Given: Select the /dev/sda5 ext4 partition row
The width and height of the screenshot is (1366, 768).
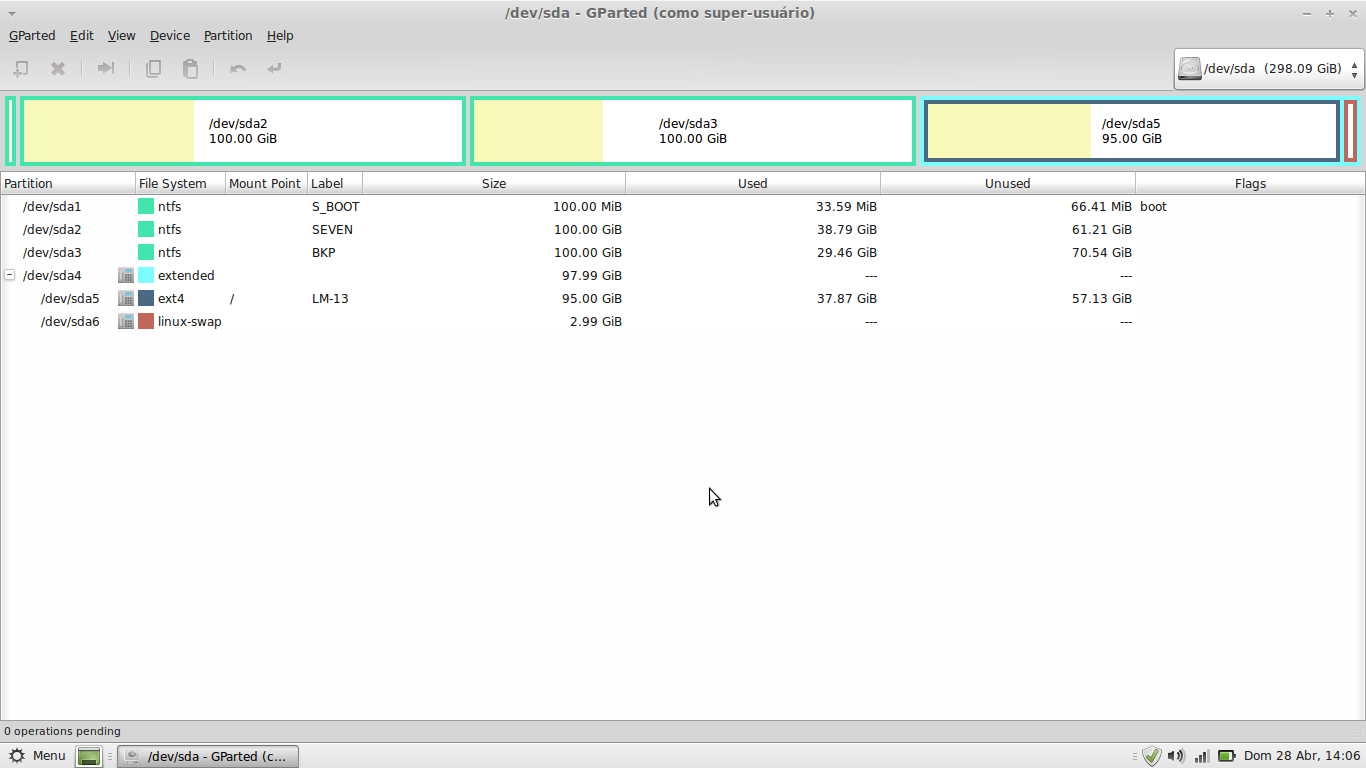Looking at the screenshot, I should coord(683,298).
